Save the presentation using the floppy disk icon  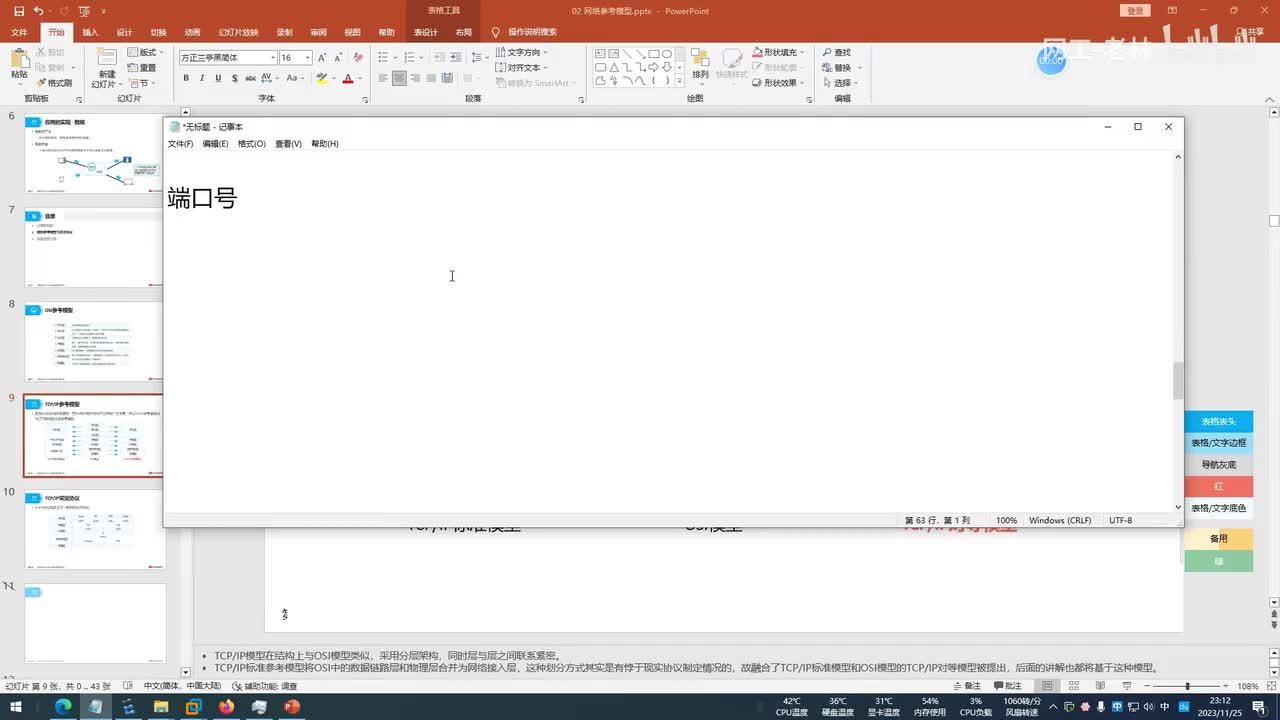click(x=19, y=11)
